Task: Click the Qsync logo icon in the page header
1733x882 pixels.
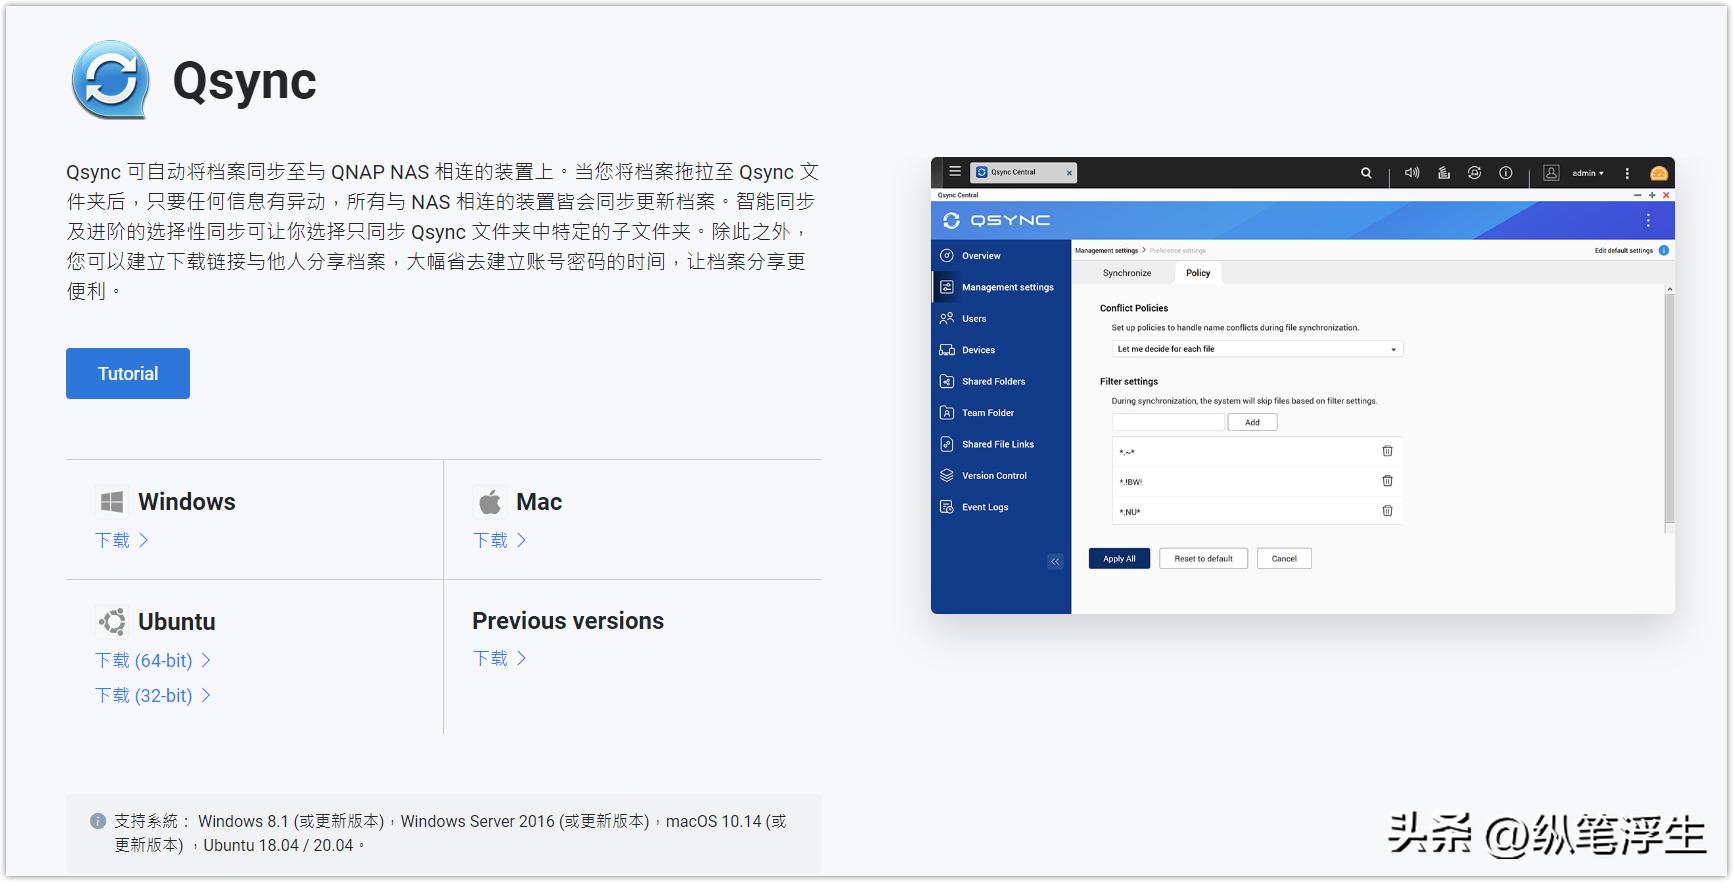Action: click(110, 80)
